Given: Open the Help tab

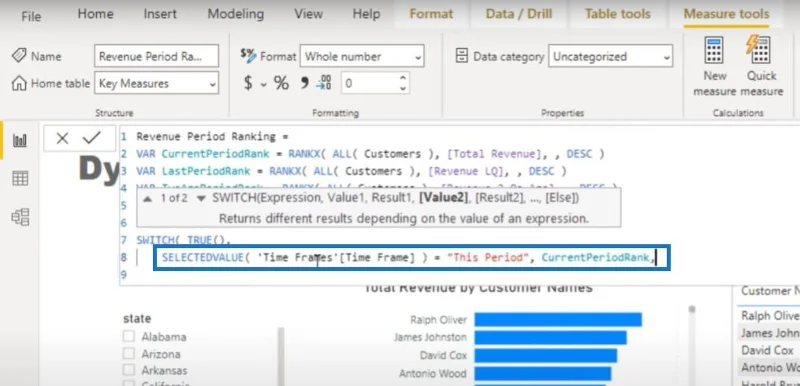Looking at the screenshot, I should click(366, 14).
